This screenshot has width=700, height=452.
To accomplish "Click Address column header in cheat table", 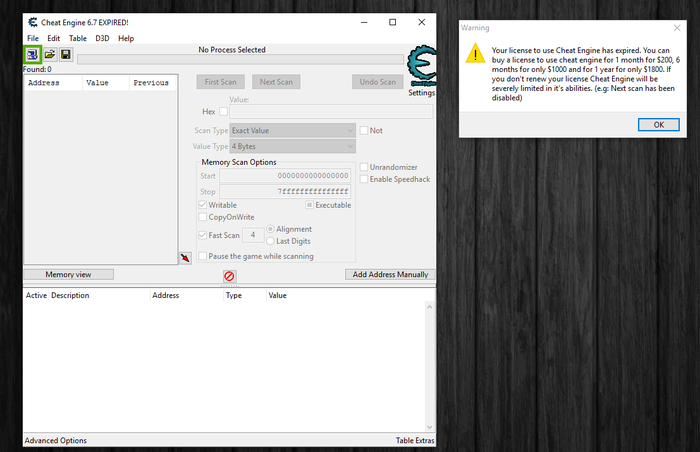I will pos(186,295).
